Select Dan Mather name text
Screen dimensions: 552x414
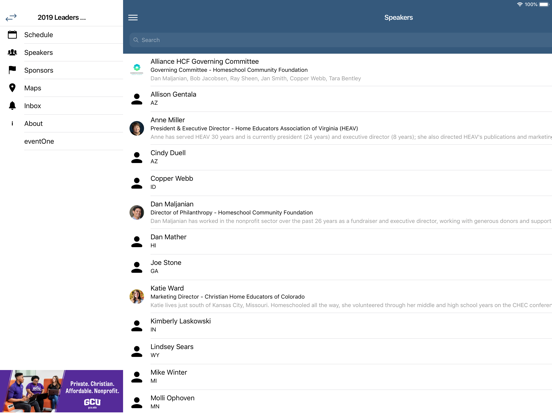[168, 237]
